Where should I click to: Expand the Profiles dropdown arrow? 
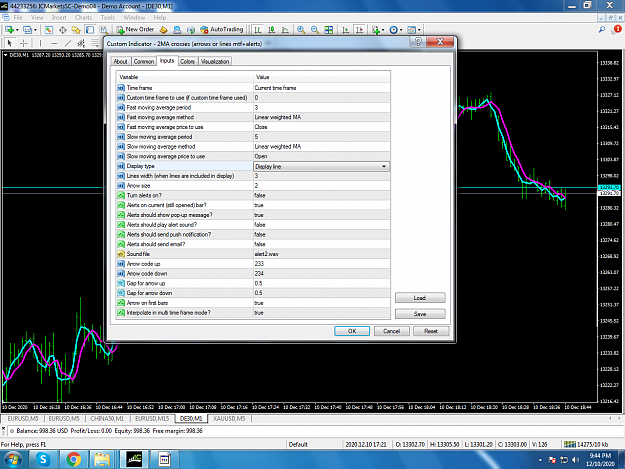(35, 30)
